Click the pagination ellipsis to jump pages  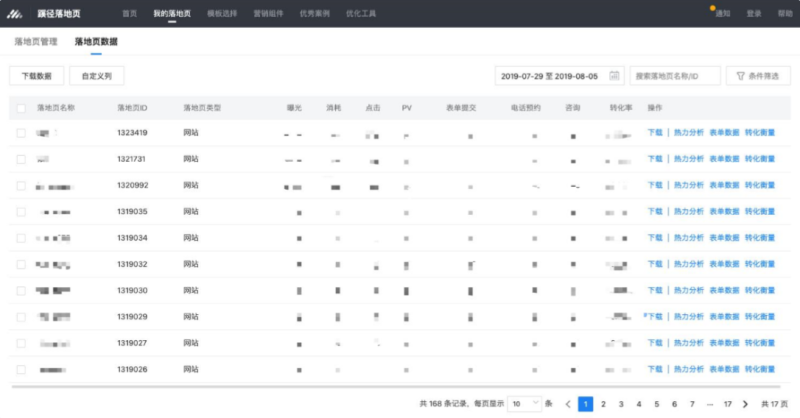coord(710,404)
